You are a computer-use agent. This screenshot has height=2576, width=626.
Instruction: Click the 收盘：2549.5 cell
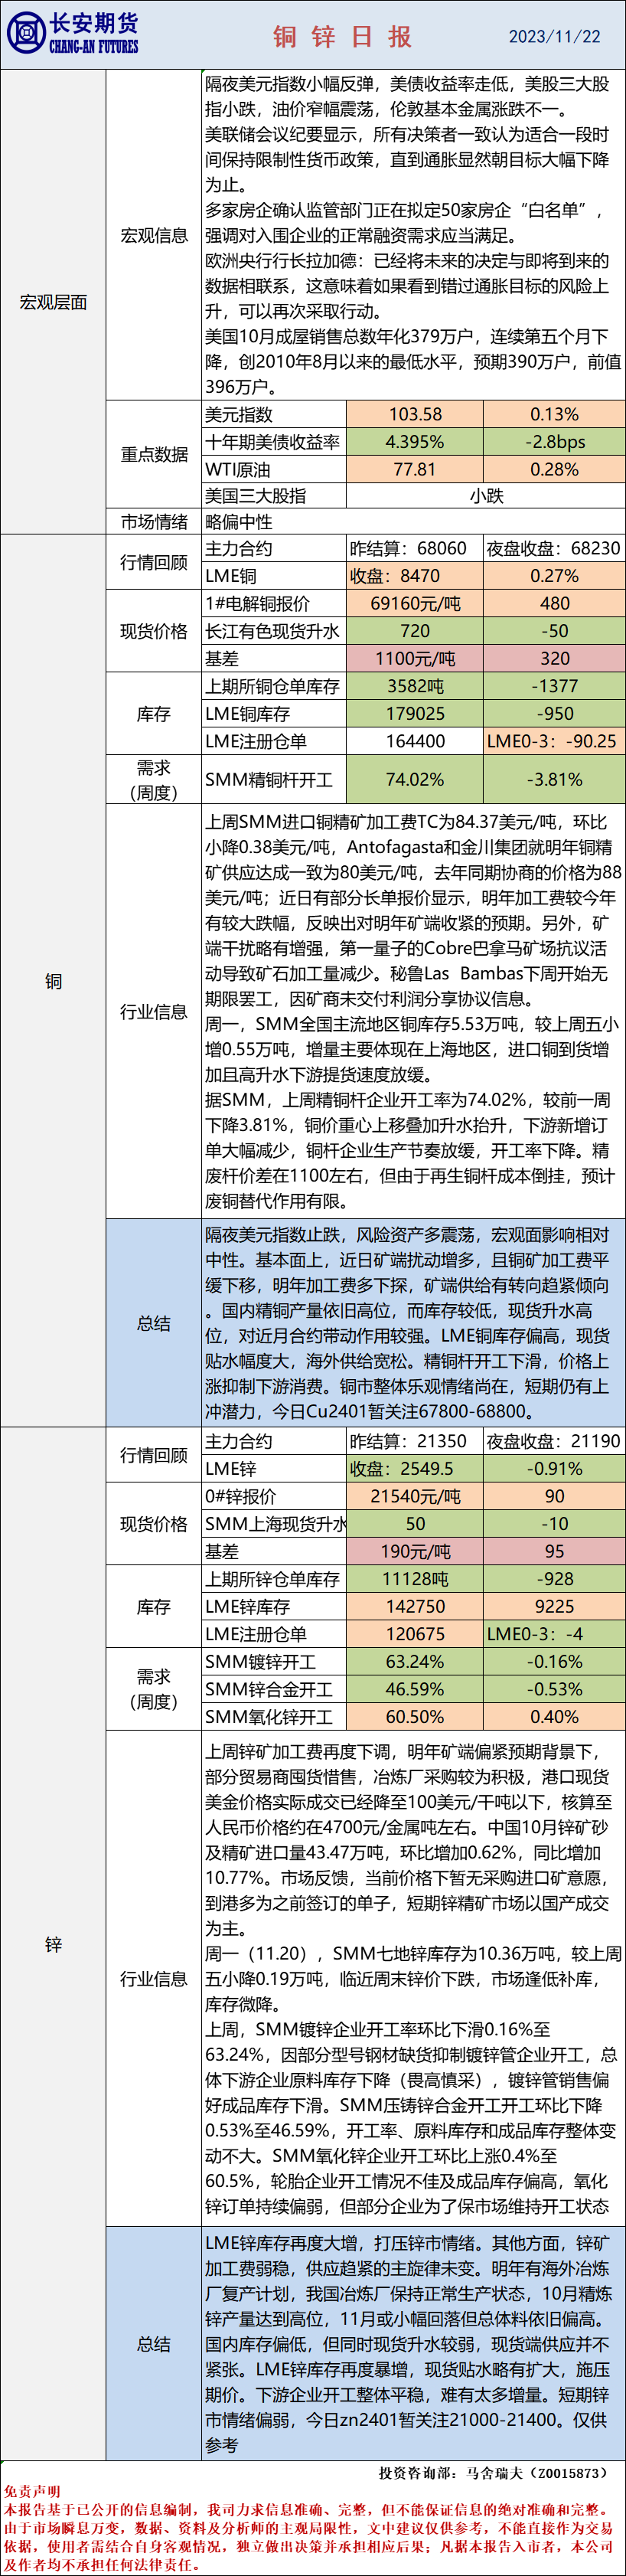pyautogui.click(x=415, y=1469)
